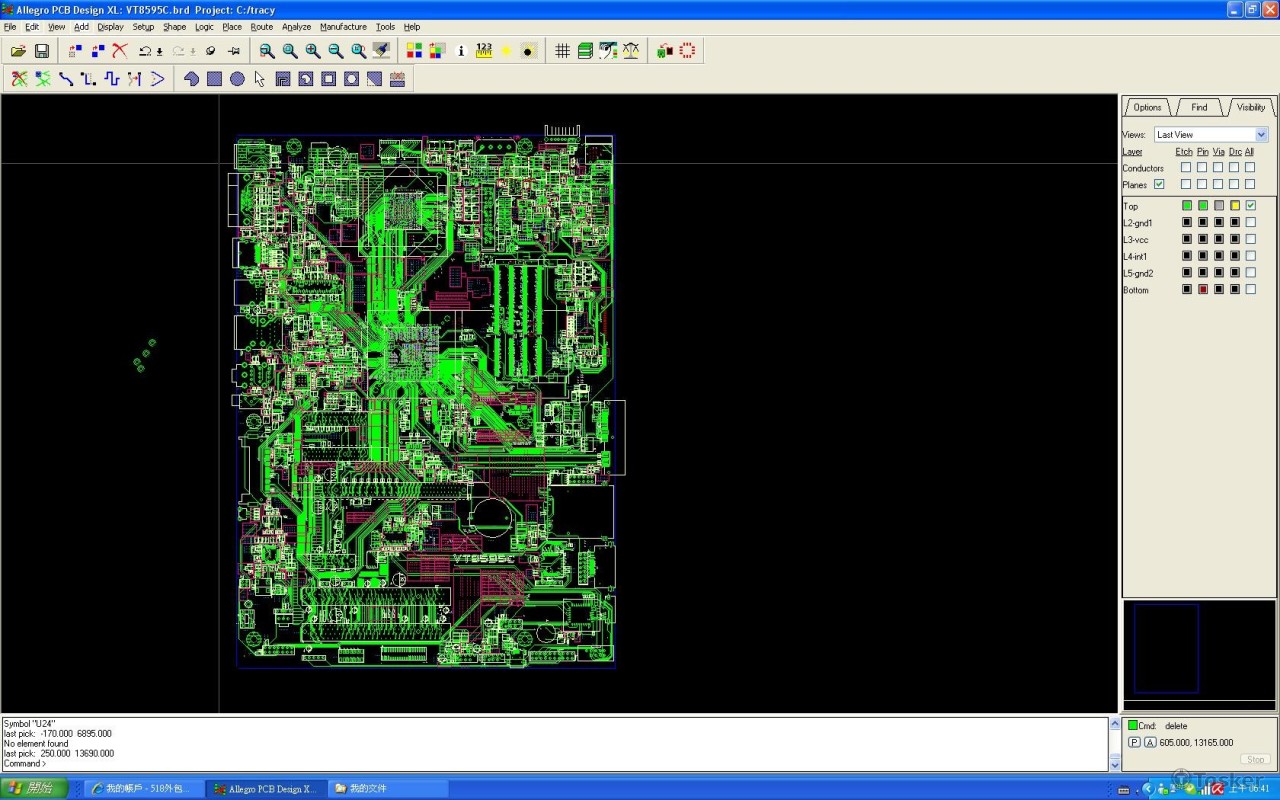The height and width of the screenshot is (800, 1280).
Task: Open the Views dropdown list
Action: tap(1261, 135)
